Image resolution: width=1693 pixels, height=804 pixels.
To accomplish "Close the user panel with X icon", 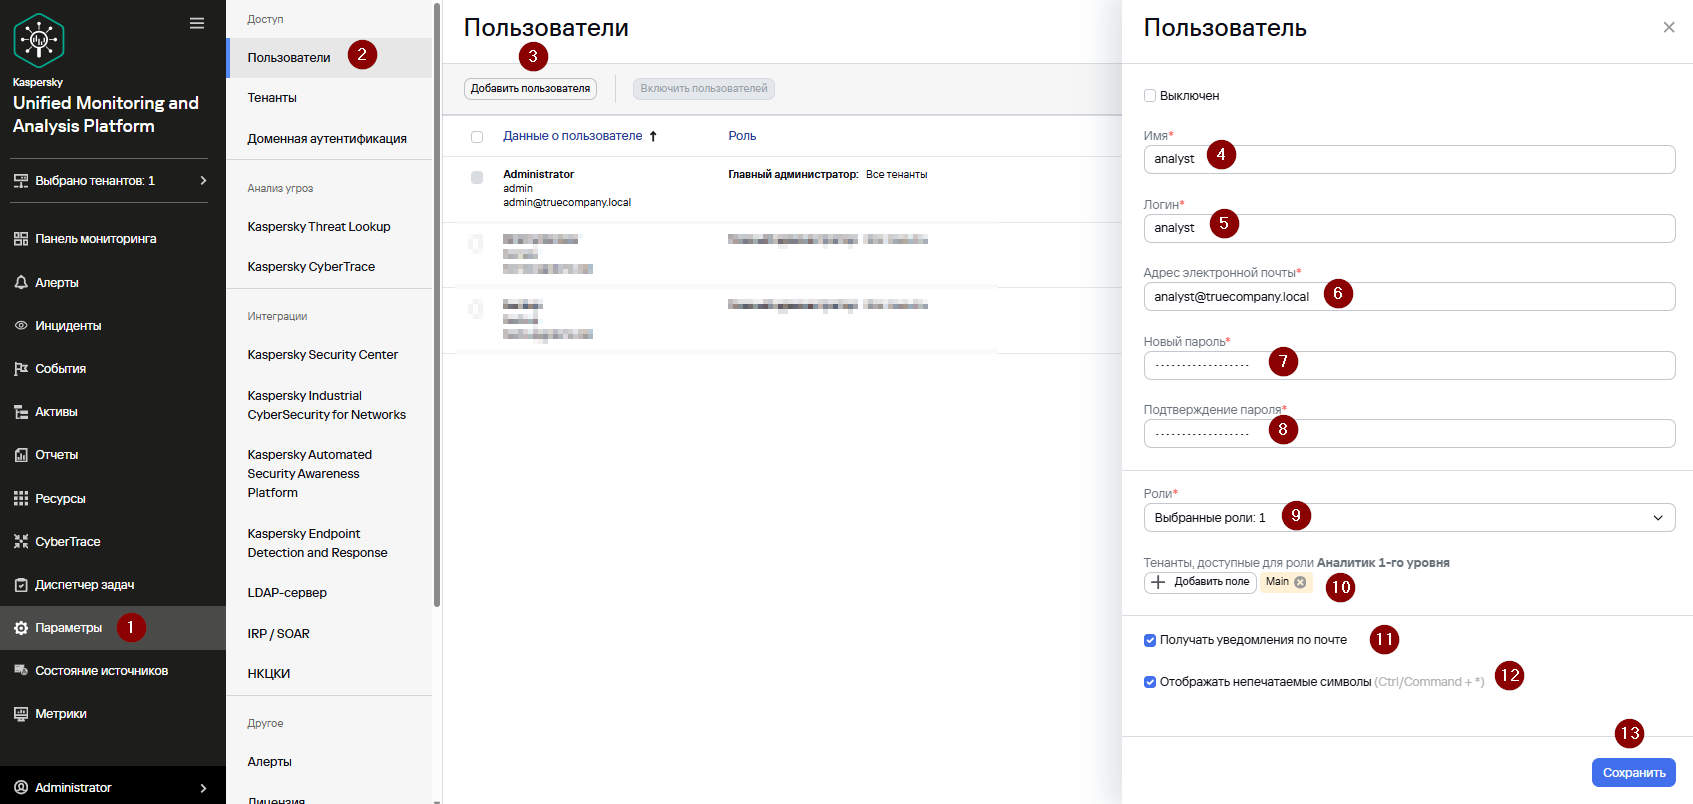I will point(1669,27).
